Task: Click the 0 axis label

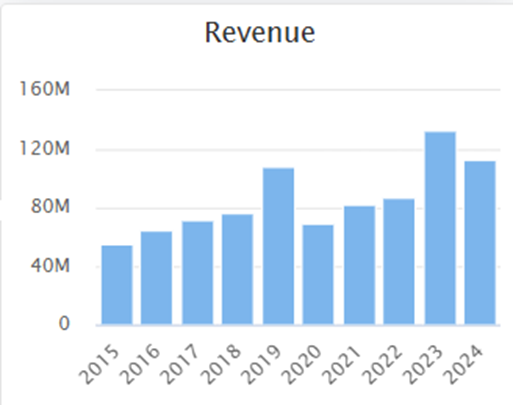Action: tap(64, 323)
